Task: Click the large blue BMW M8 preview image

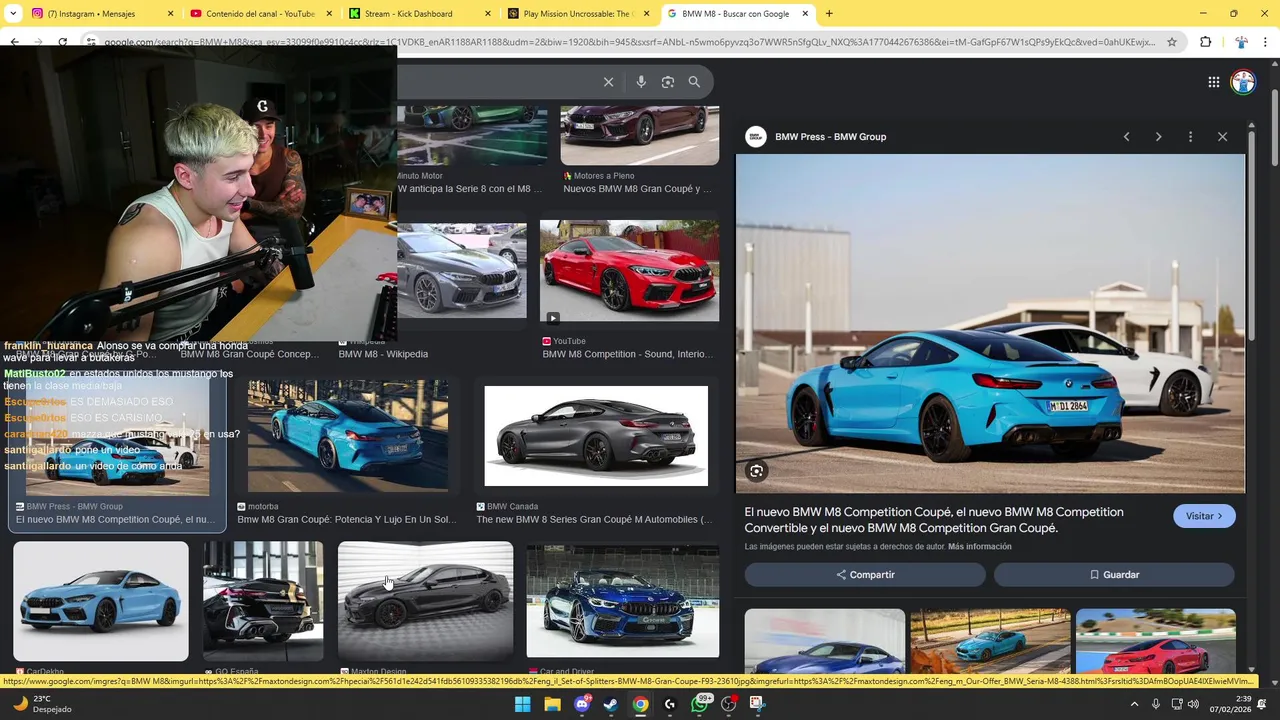Action: coord(990,323)
